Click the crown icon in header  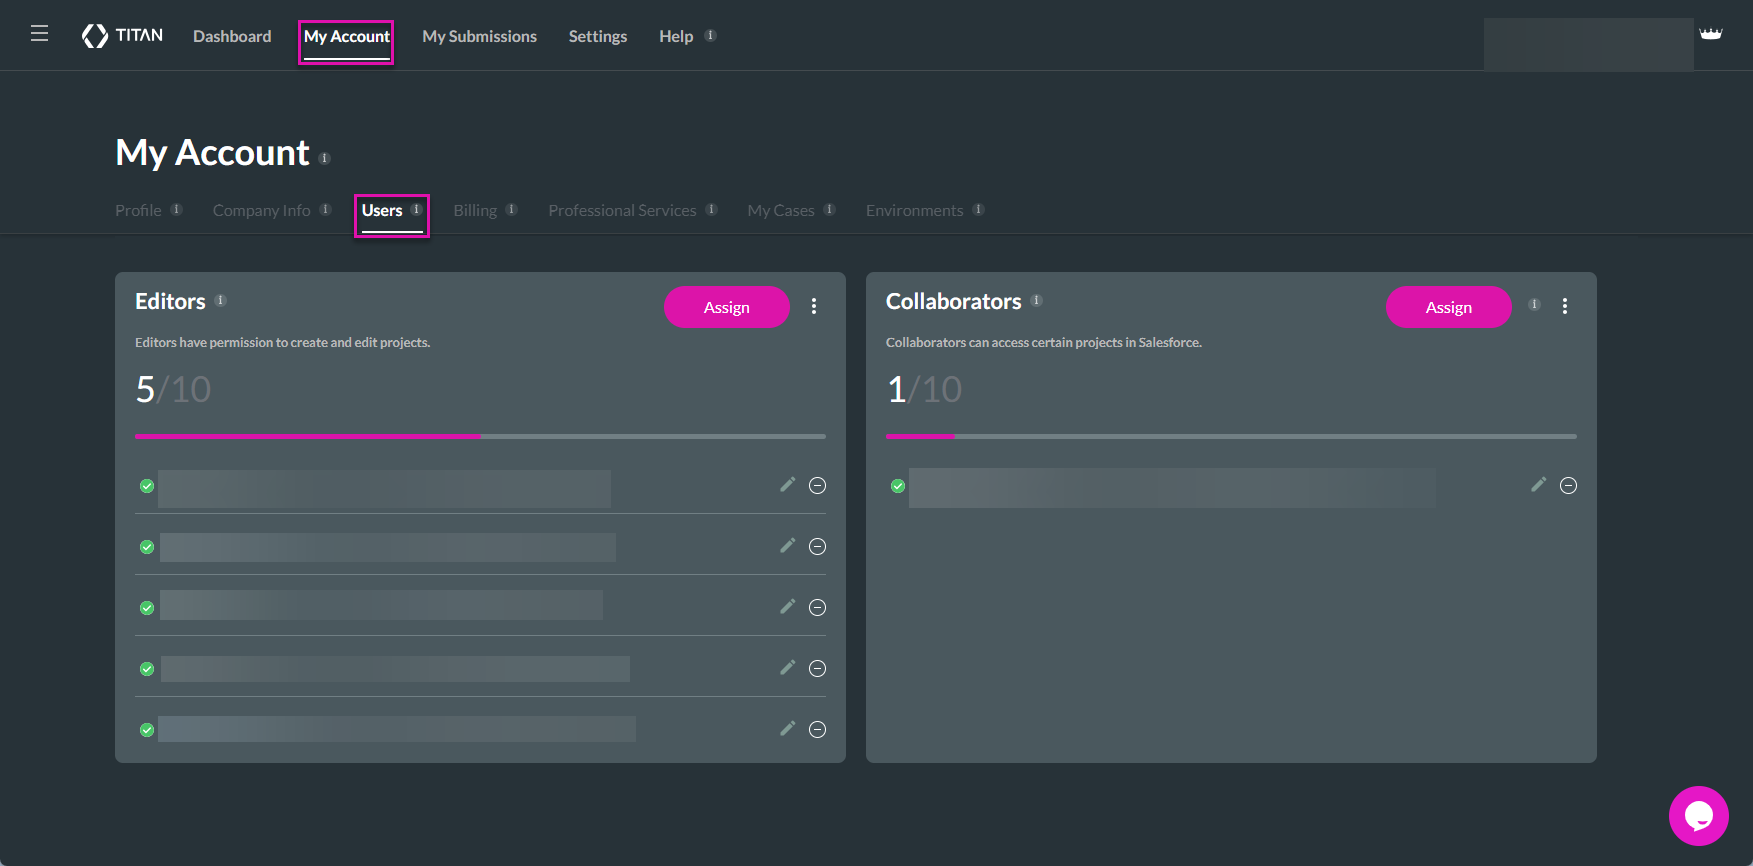pyautogui.click(x=1710, y=34)
